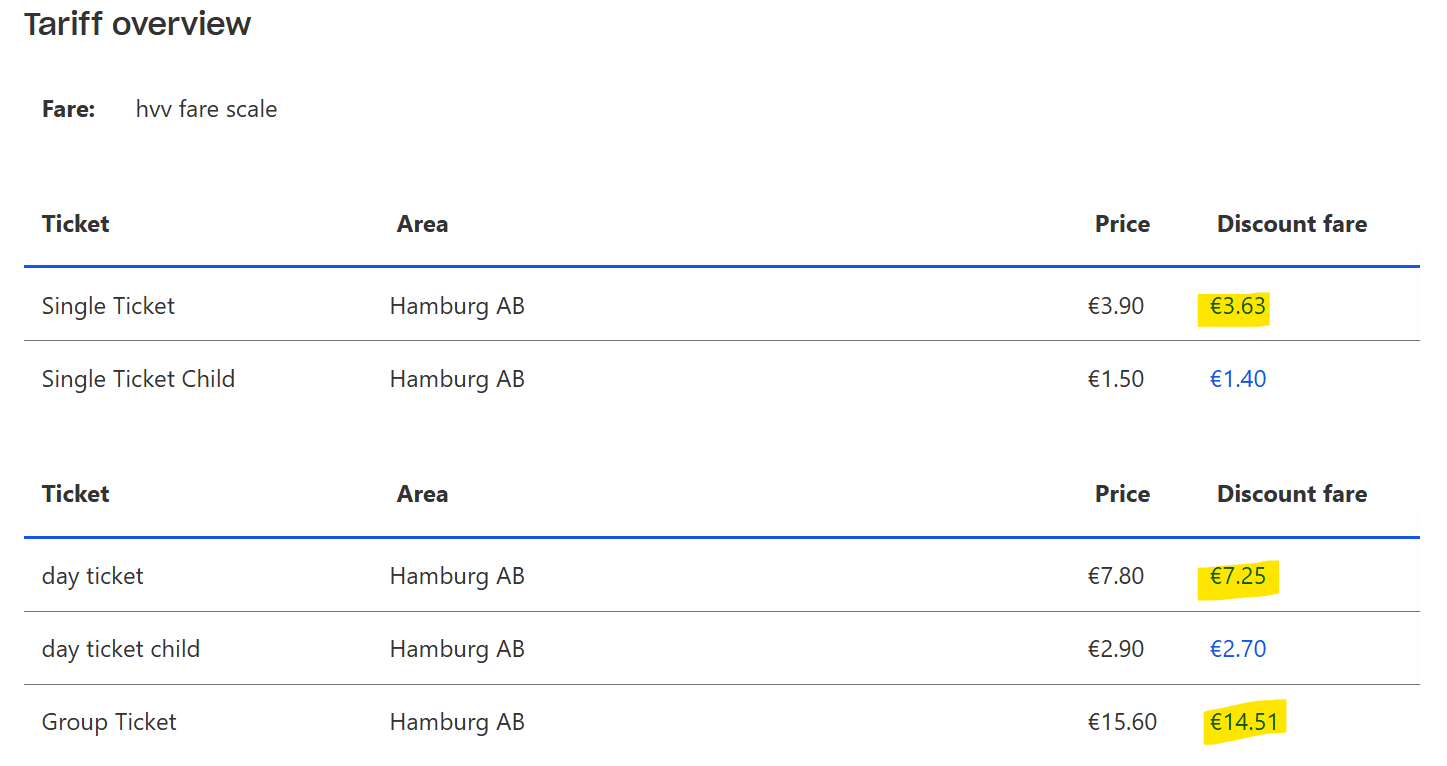Click the bold Fare: label
This screenshot has height=766, width=1447.
tap(68, 110)
